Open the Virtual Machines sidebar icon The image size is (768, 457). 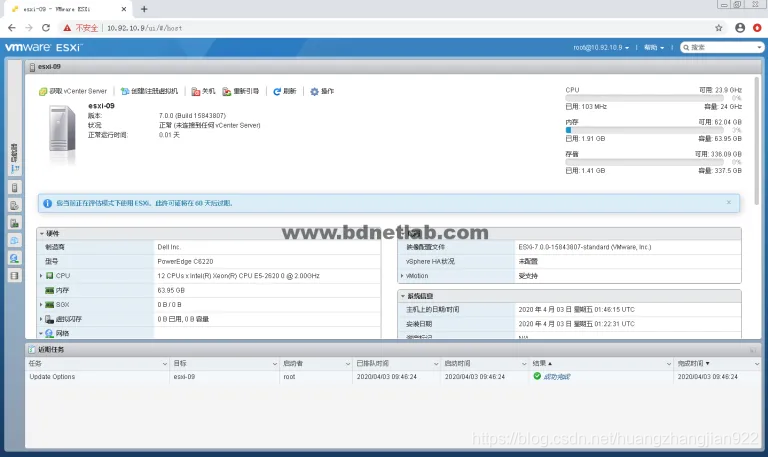pyautogui.click(x=14, y=241)
